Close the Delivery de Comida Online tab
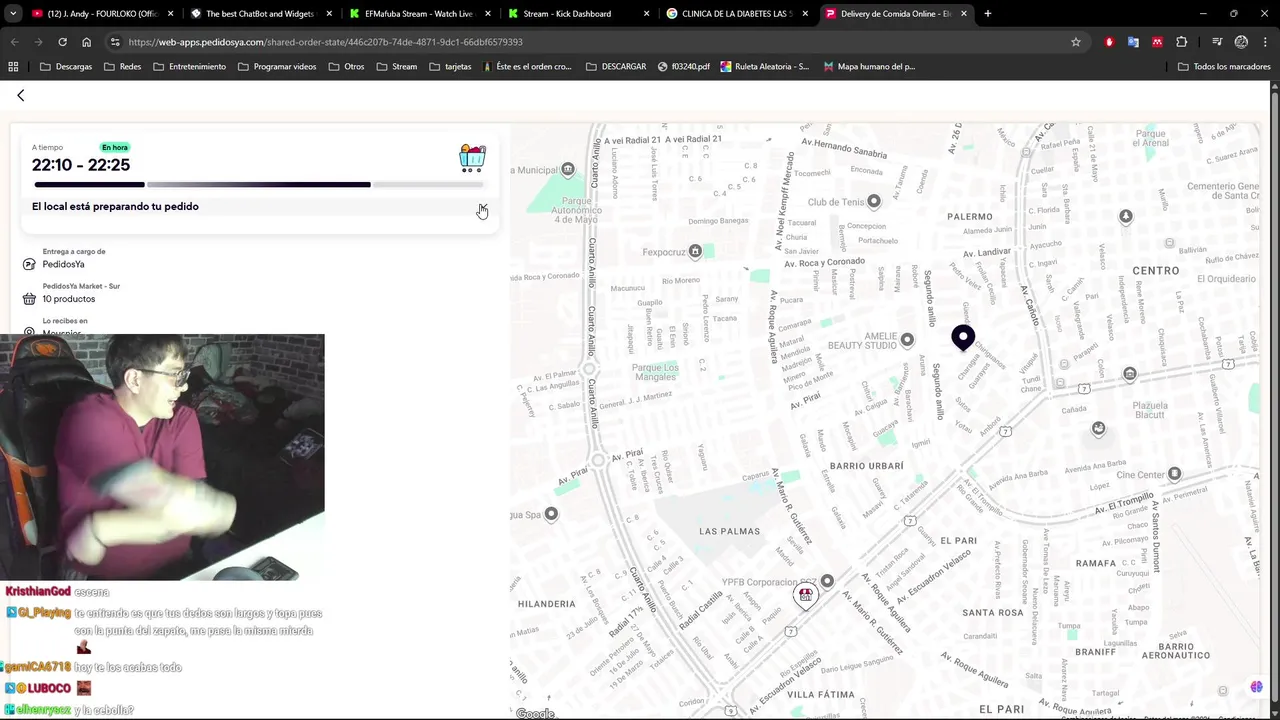Viewport: 1280px width, 720px height. tap(964, 14)
